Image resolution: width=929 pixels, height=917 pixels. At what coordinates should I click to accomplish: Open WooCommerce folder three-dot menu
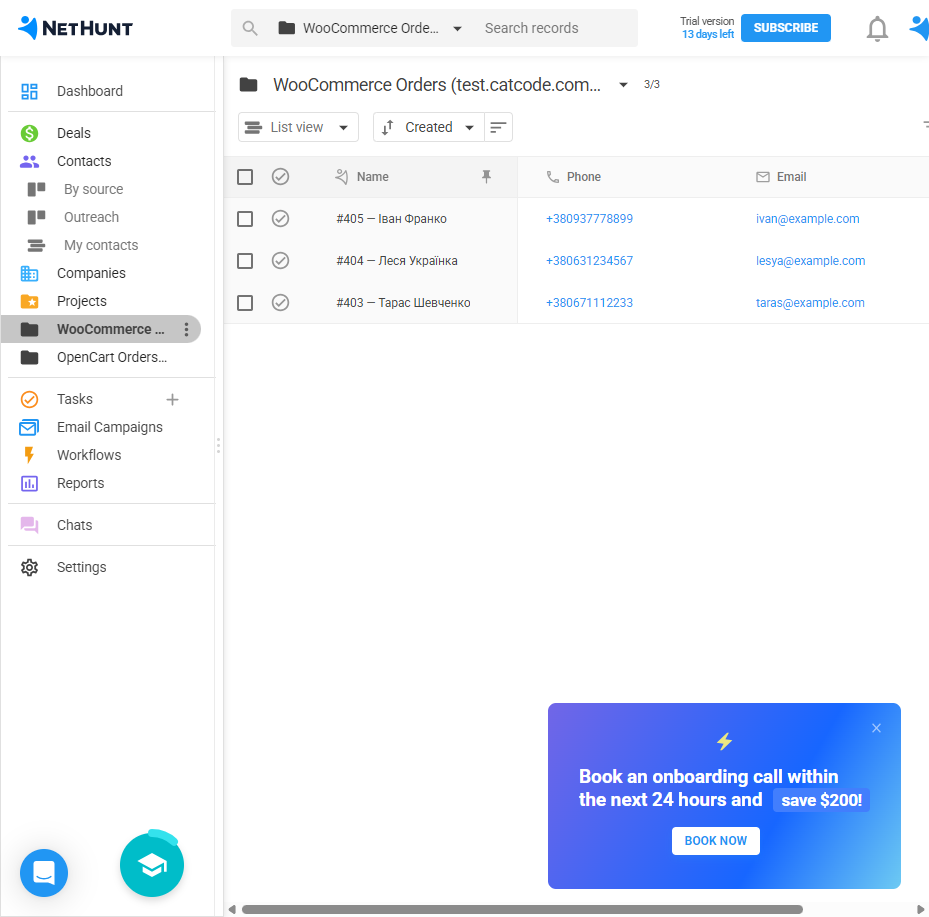187,329
